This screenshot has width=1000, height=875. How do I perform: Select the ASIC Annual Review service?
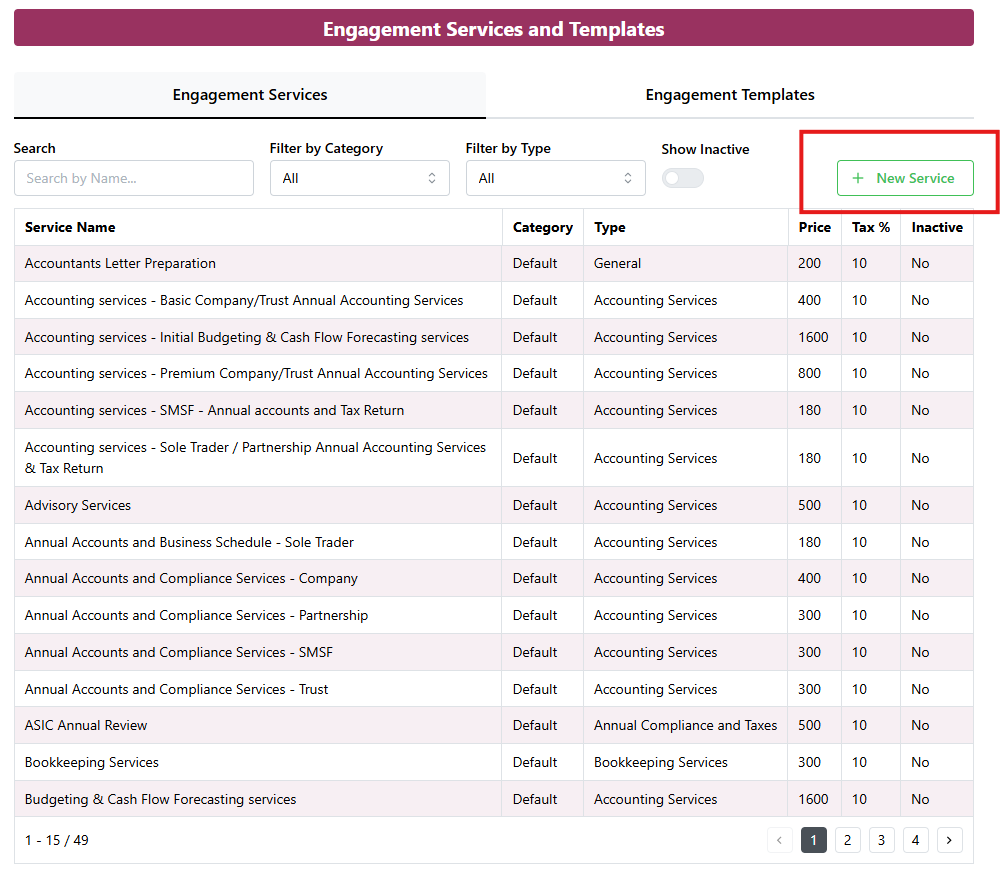[x=86, y=726]
